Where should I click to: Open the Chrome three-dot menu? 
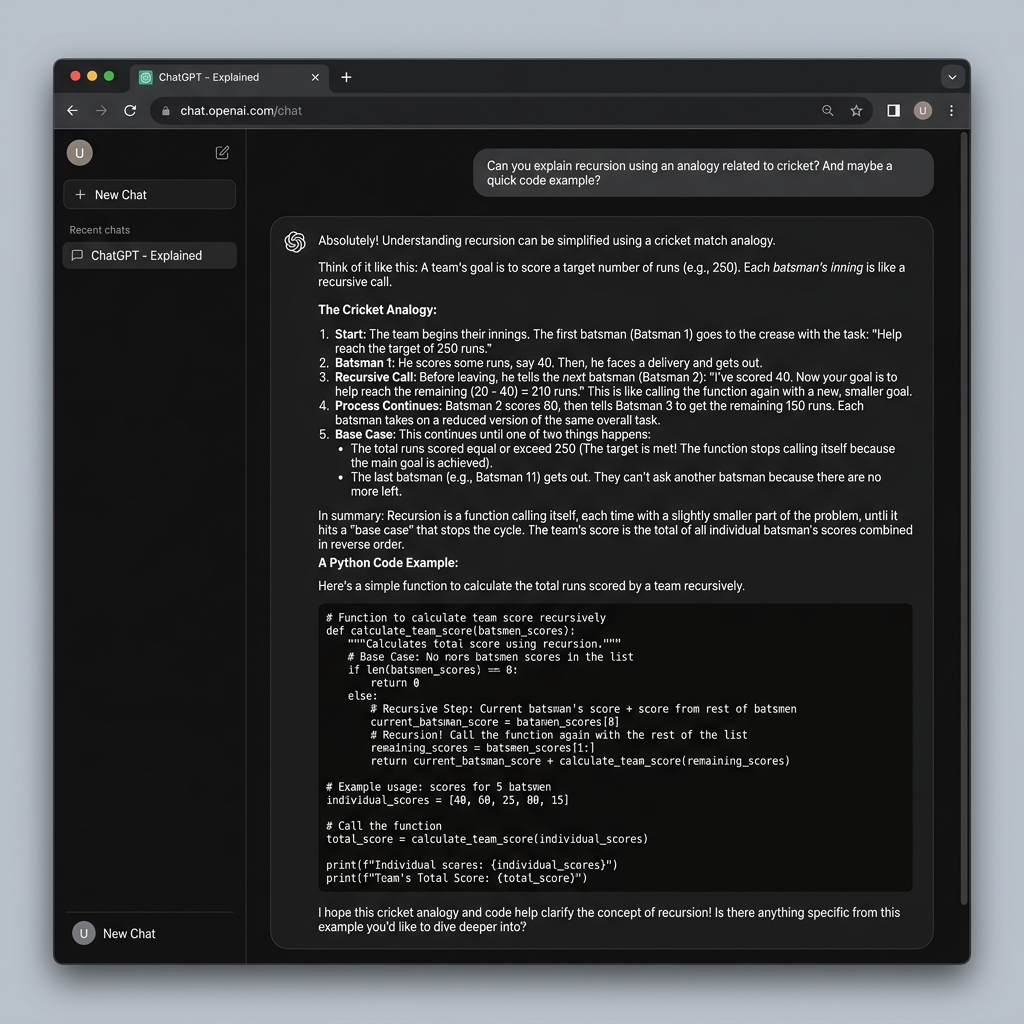point(952,110)
